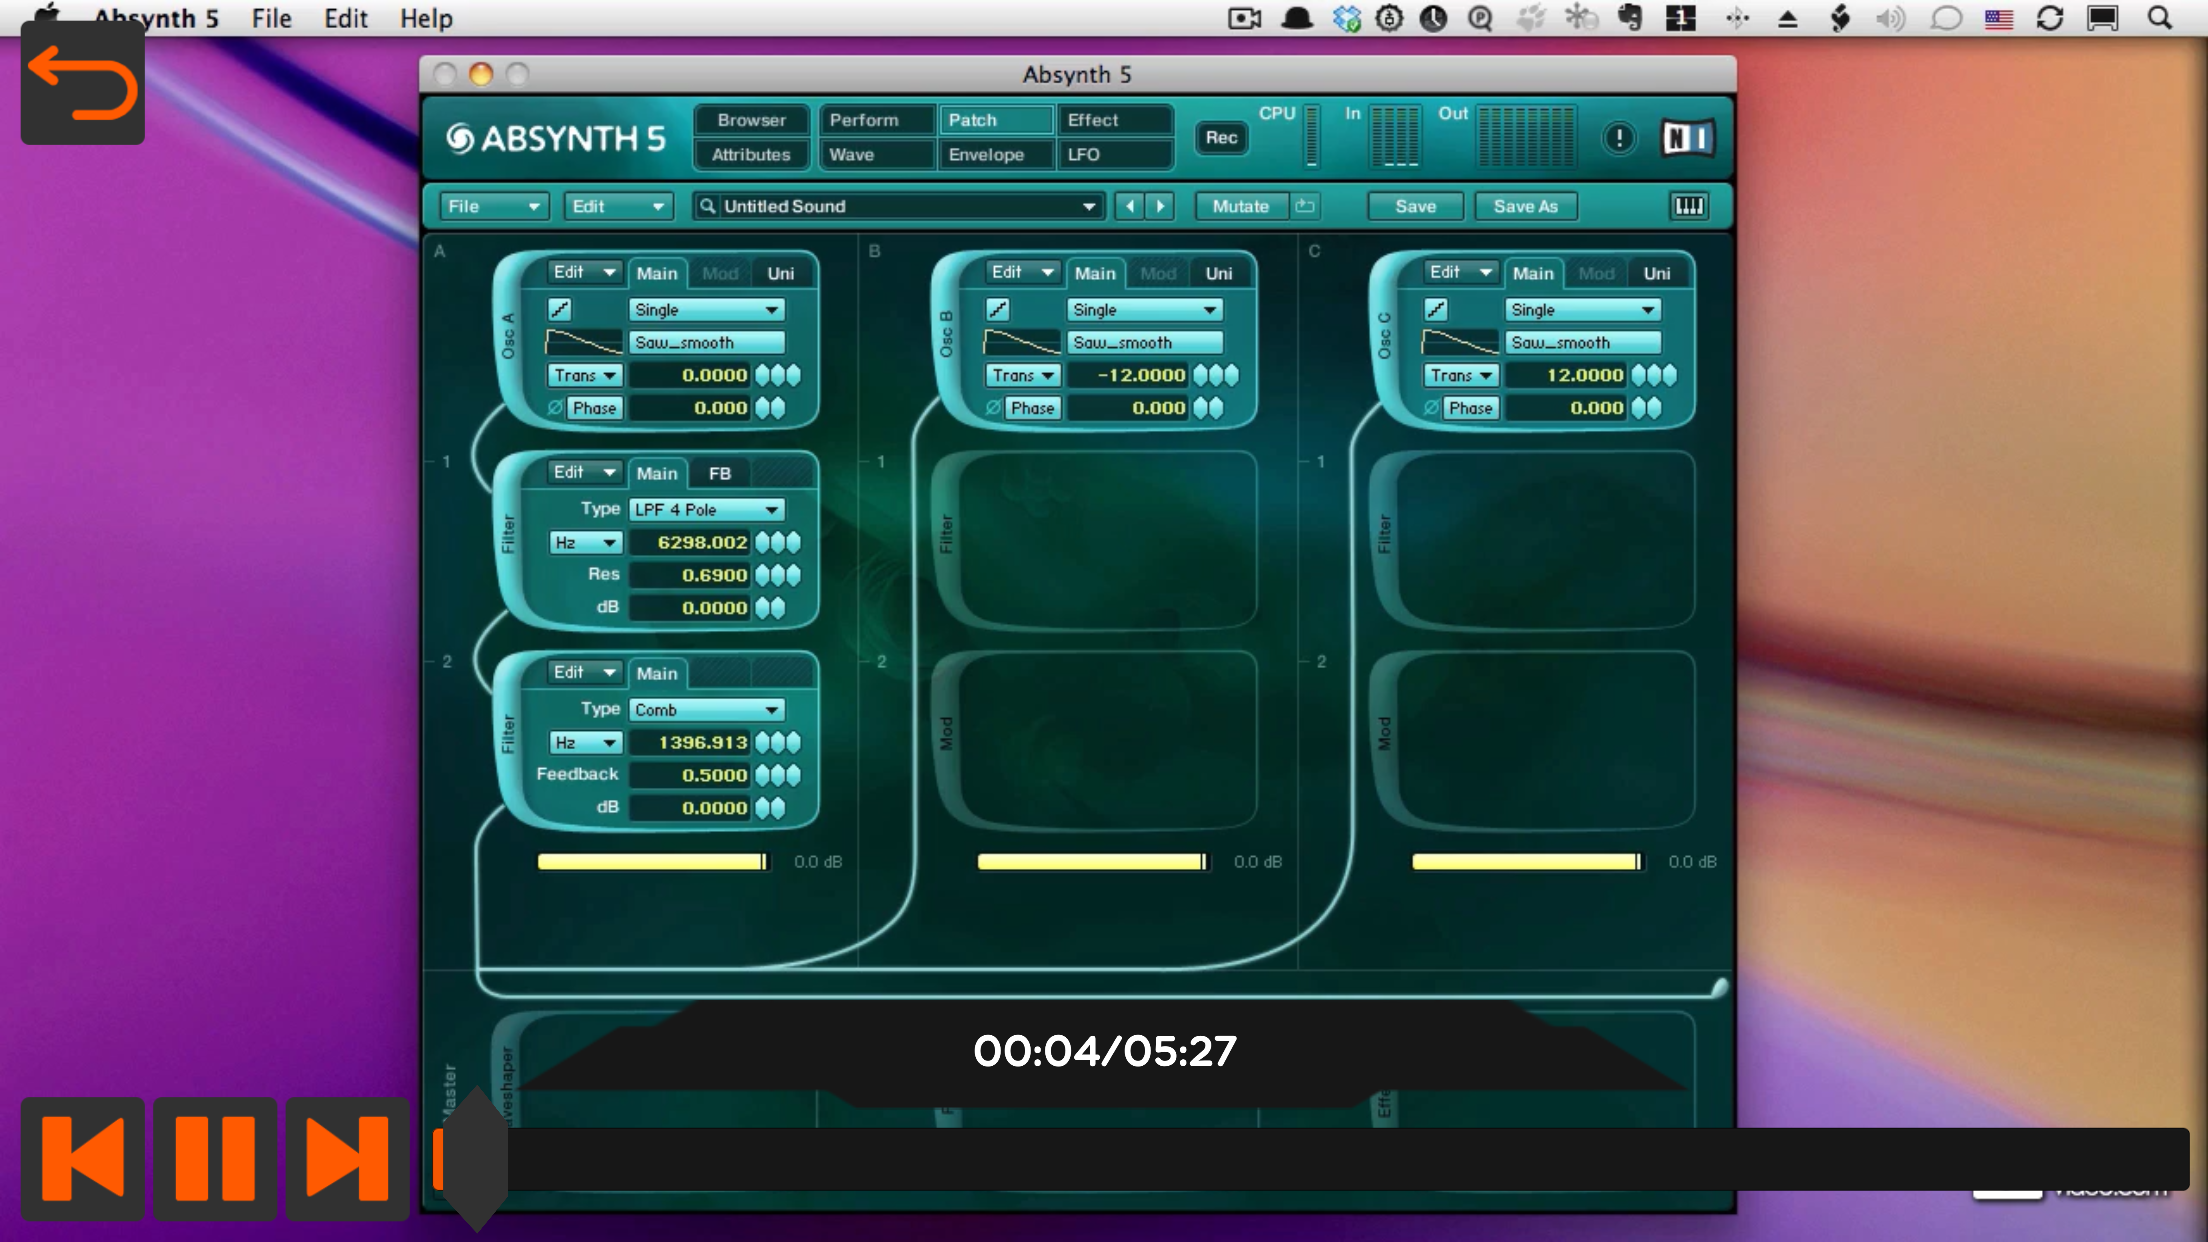The width and height of the screenshot is (2208, 1242).
Task: Toggle Osc B phase invert icon
Action: click(x=993, y=408)
